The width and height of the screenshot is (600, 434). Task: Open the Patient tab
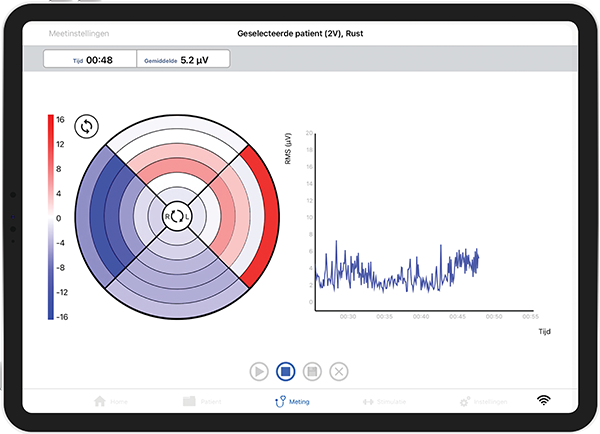(x=202, y=401)
